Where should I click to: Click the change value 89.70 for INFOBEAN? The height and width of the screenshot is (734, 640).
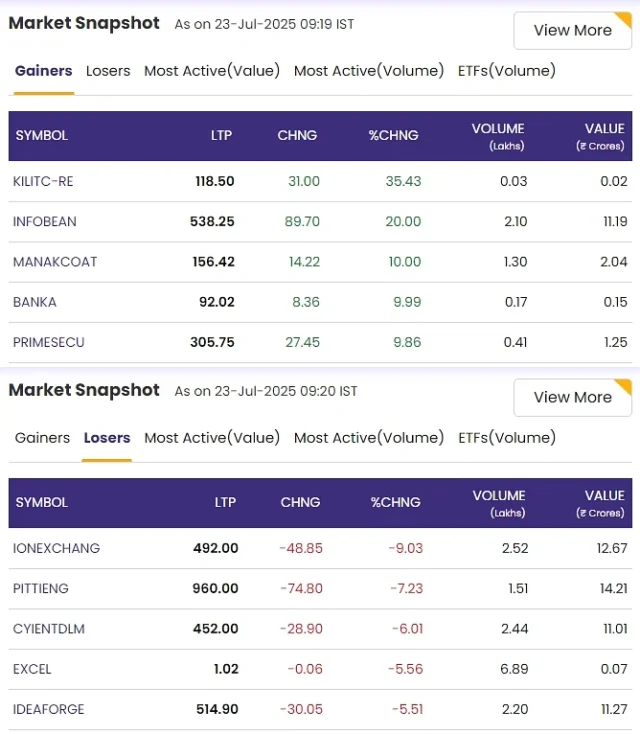click(302, 221)
